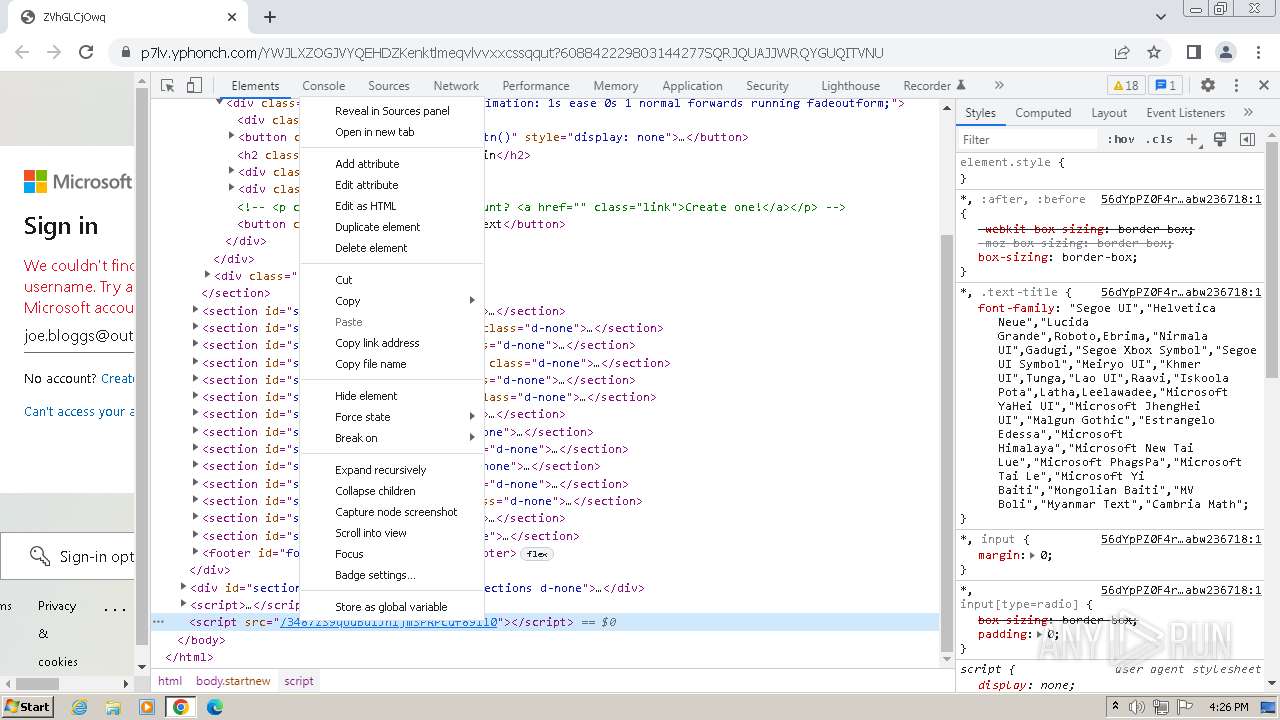Show more Styles sidebar tabs chevron

tap(1248, 113)
